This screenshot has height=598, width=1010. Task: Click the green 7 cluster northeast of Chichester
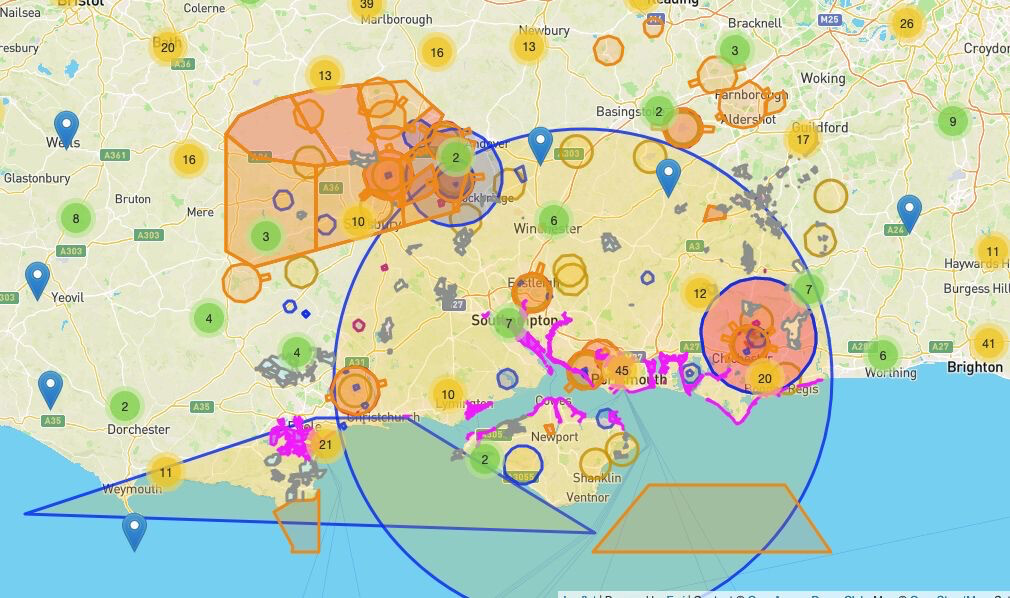(809, 289)
